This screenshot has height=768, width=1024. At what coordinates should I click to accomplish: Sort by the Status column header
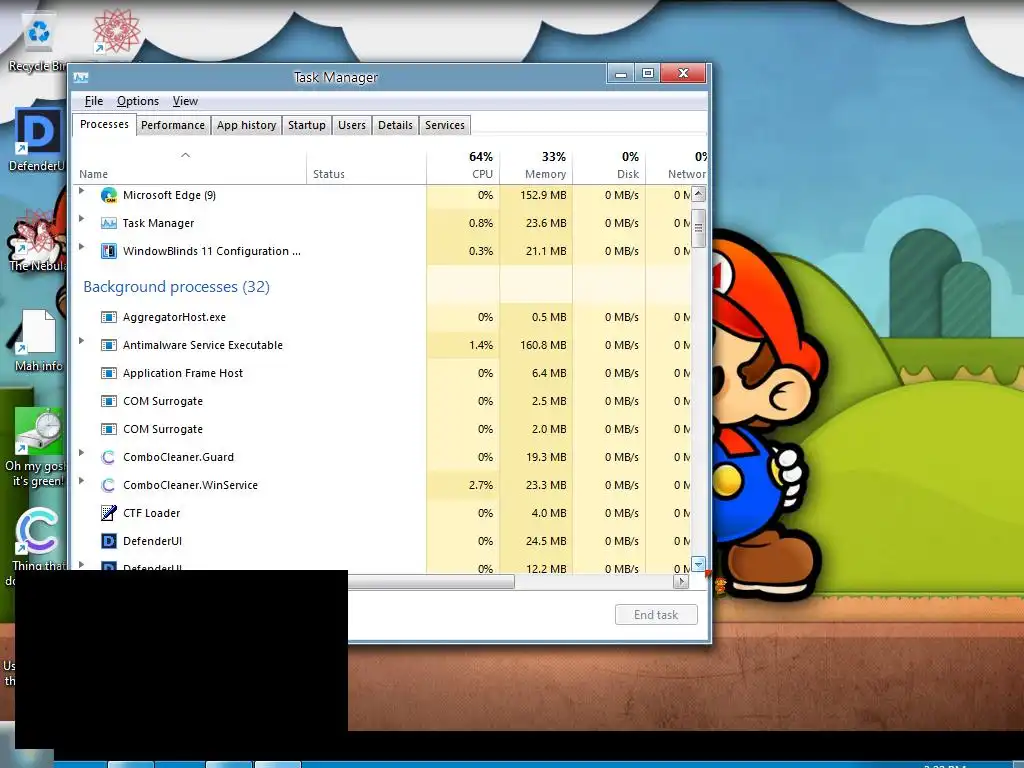366,167
